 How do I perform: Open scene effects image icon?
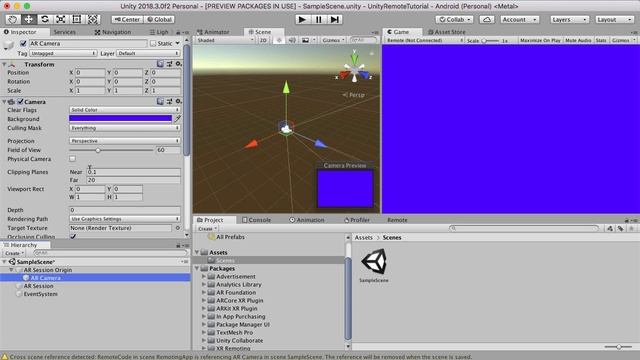pyautogui.click(x=305, y=40)
